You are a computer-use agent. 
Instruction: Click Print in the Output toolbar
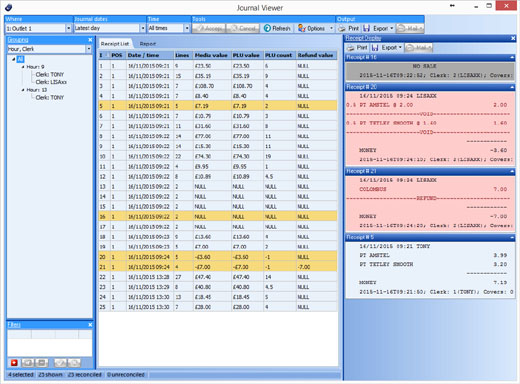(349, 28)
